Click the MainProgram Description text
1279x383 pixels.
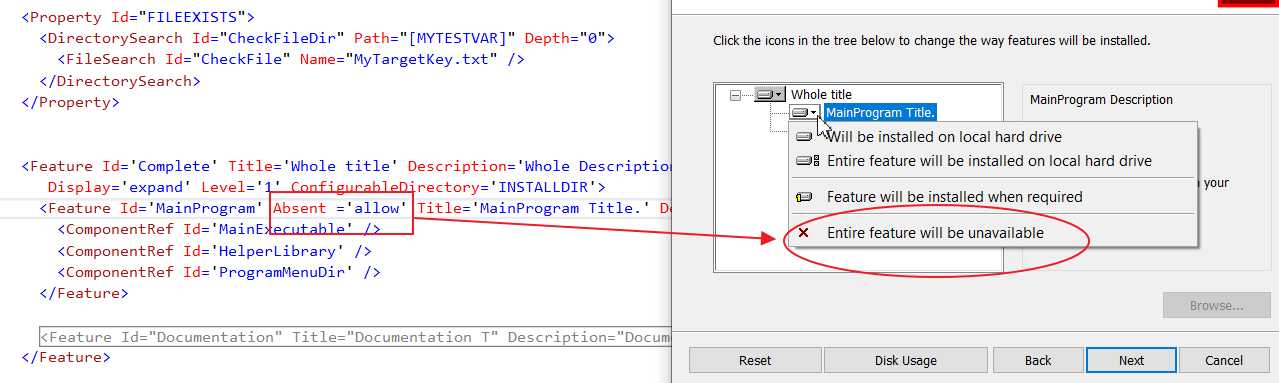1101,100
